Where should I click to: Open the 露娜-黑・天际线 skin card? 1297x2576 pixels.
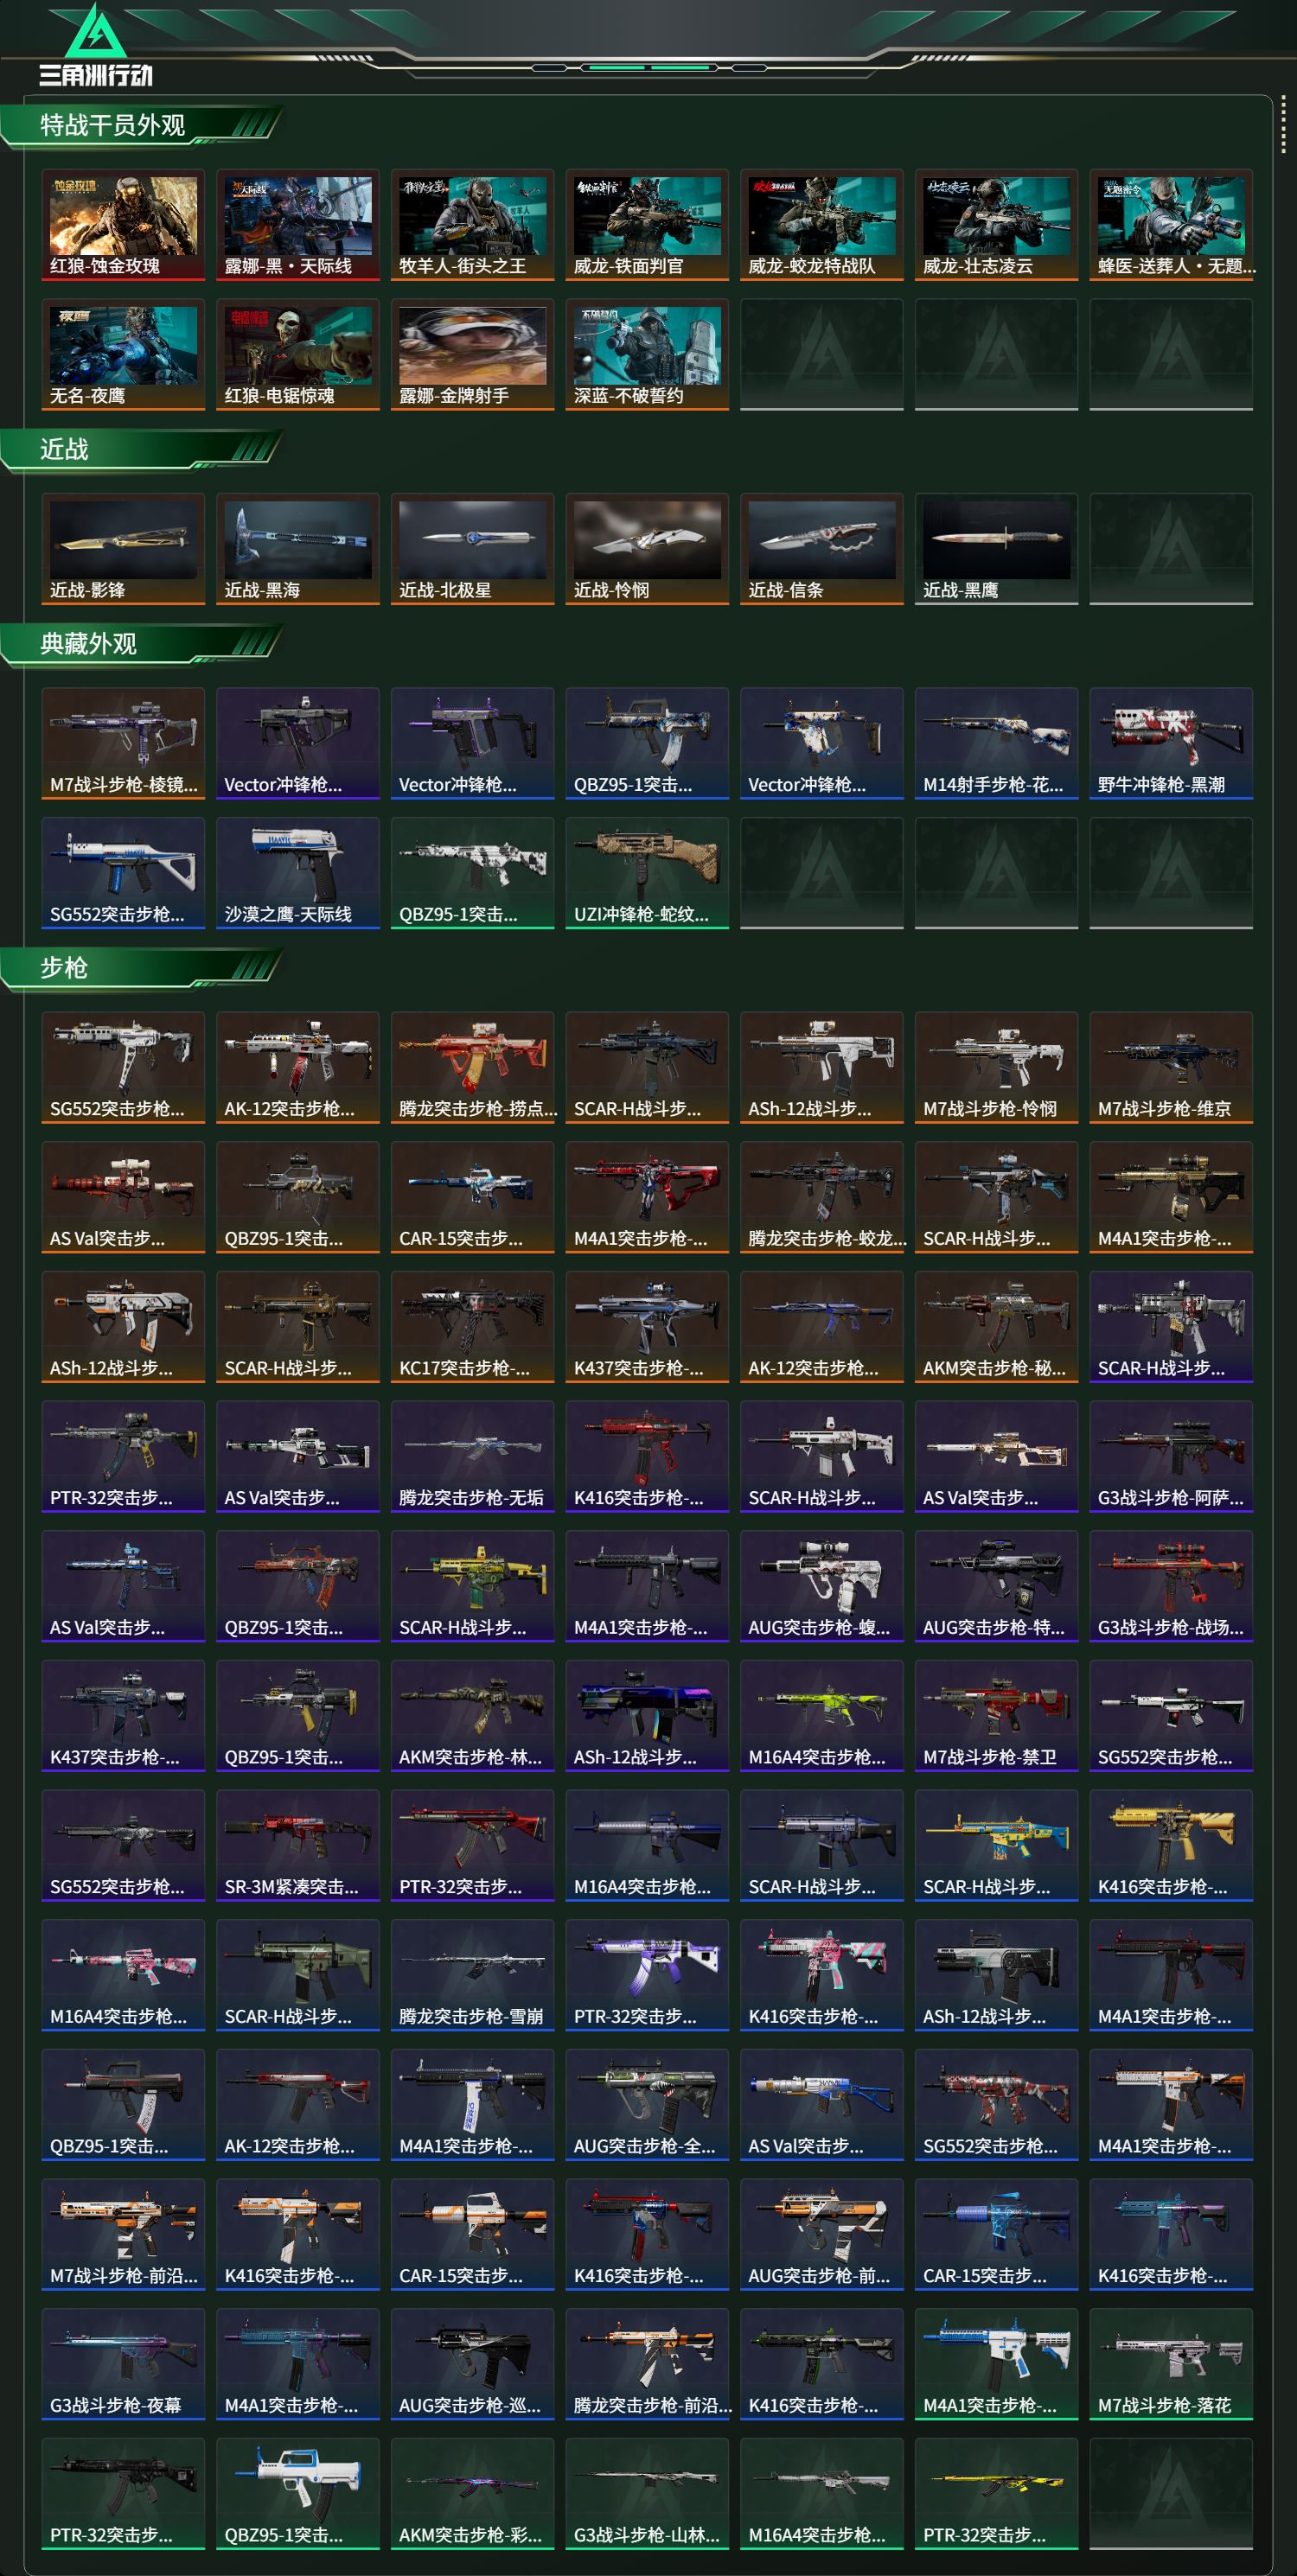tap(298, 225)
